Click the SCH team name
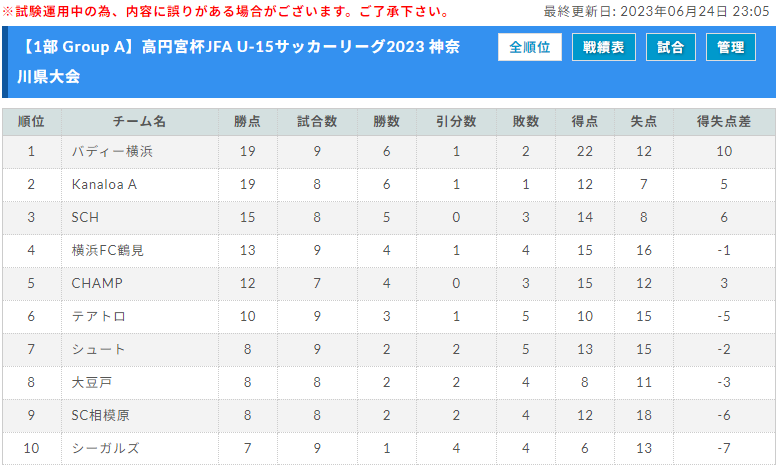Viewport: 778px width, 468px height. (85, 217)
